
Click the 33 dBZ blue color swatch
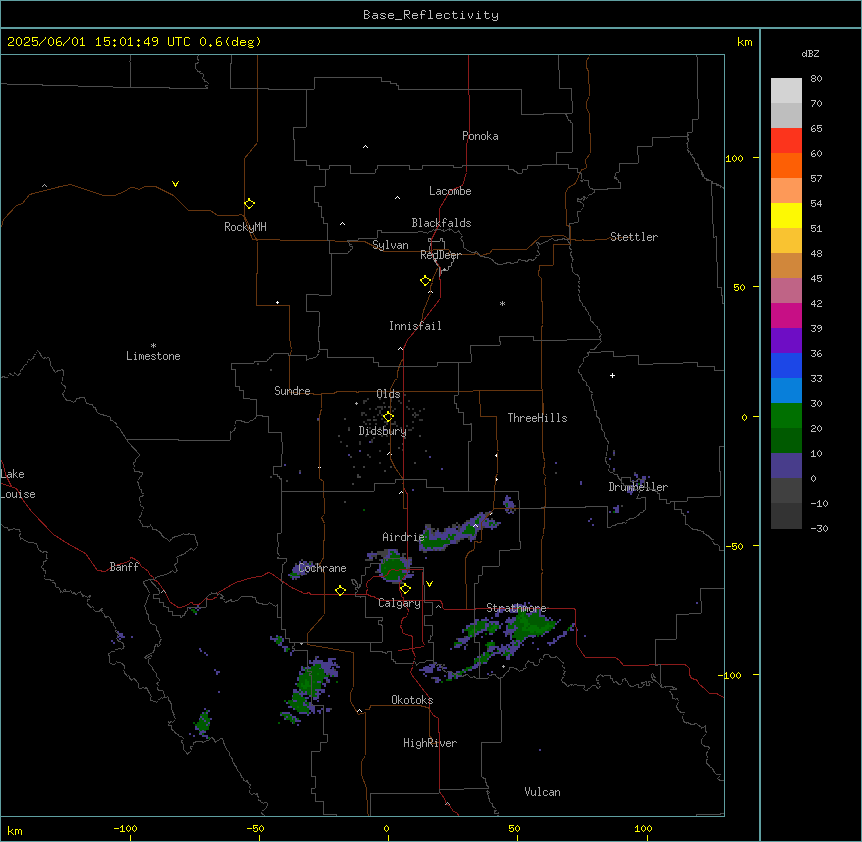[x=786, y=365]
